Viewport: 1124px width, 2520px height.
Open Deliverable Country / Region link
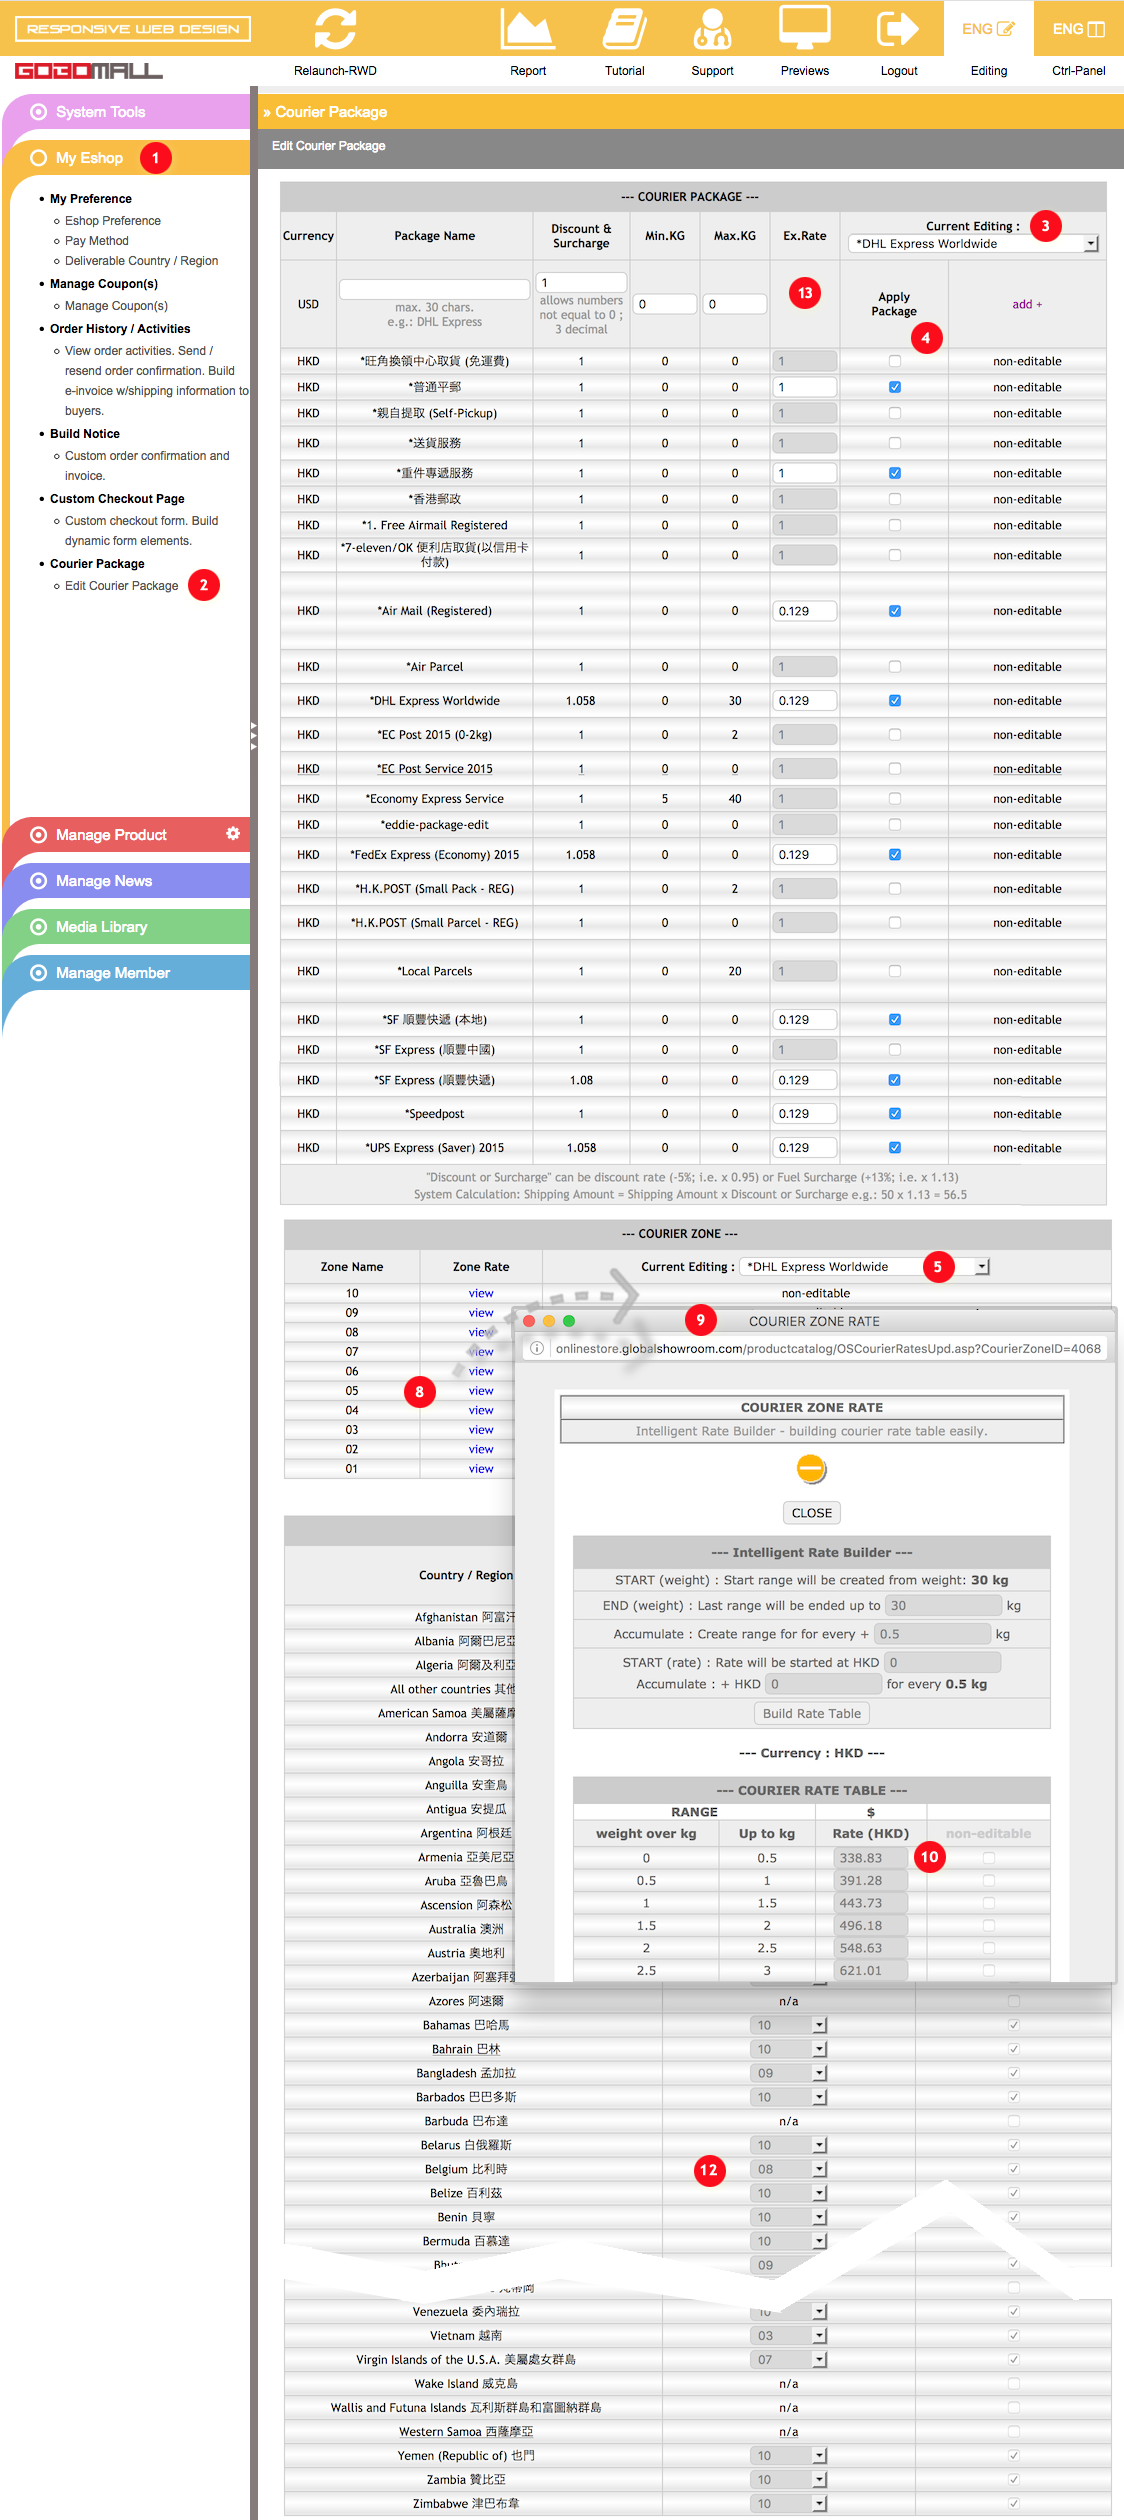142,261
